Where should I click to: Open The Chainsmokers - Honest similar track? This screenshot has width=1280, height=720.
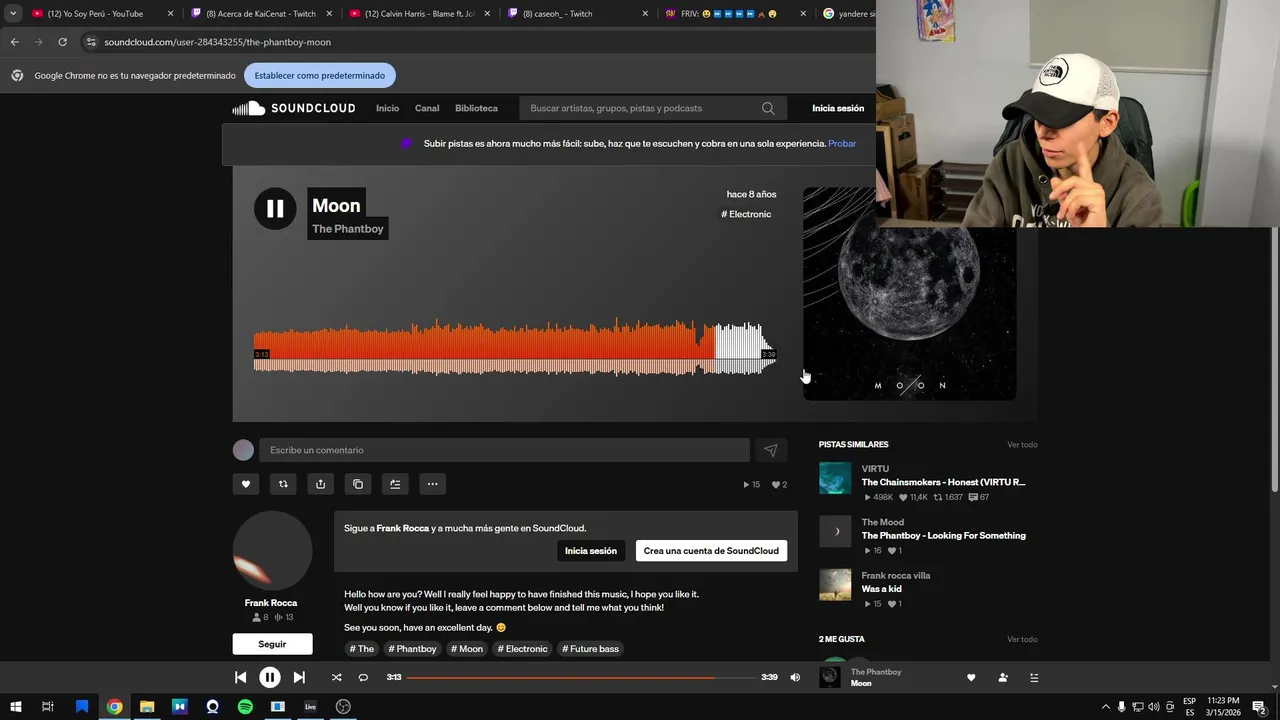click(x=943, y=482)
